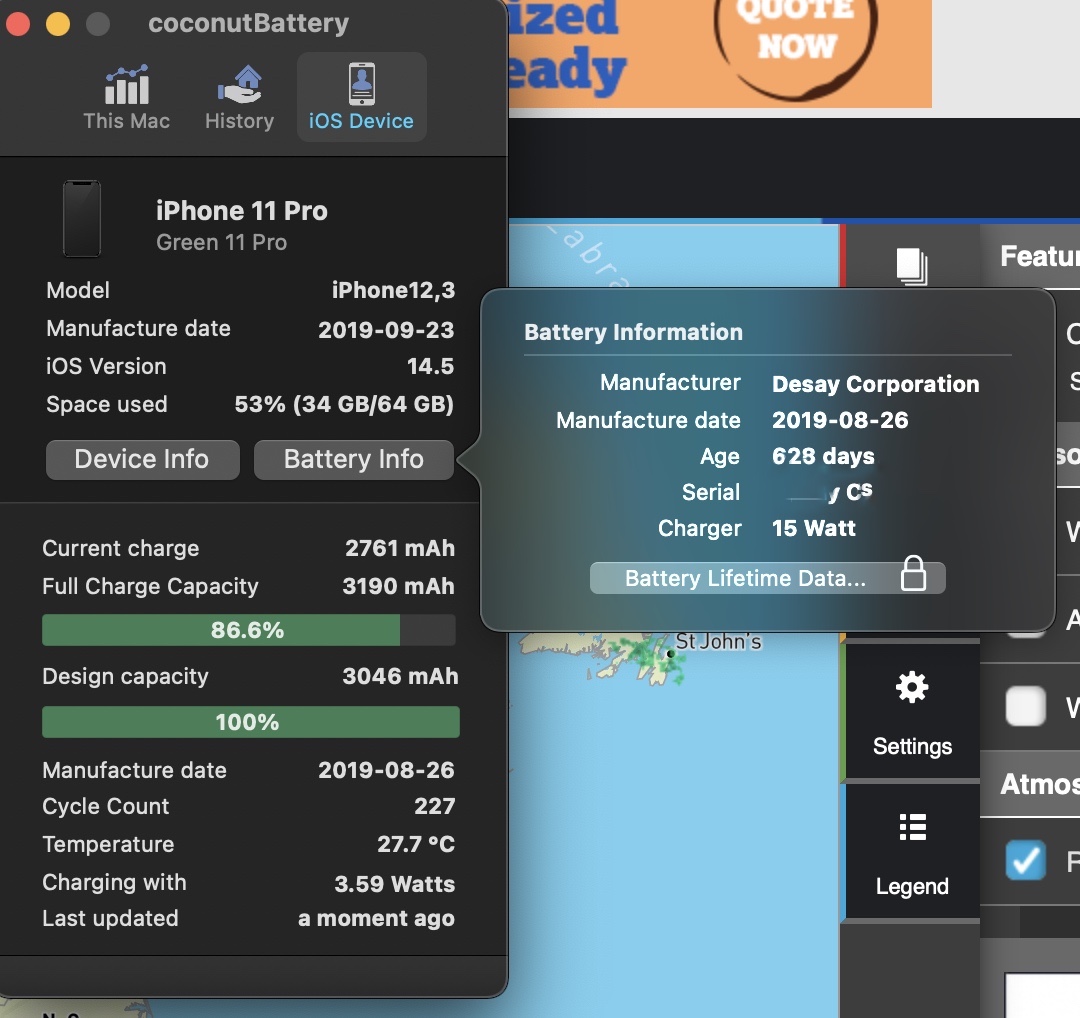Viewport: 1080px width, 1018px height.
Task: Click the Device Info button
Action: click(143, 459)
